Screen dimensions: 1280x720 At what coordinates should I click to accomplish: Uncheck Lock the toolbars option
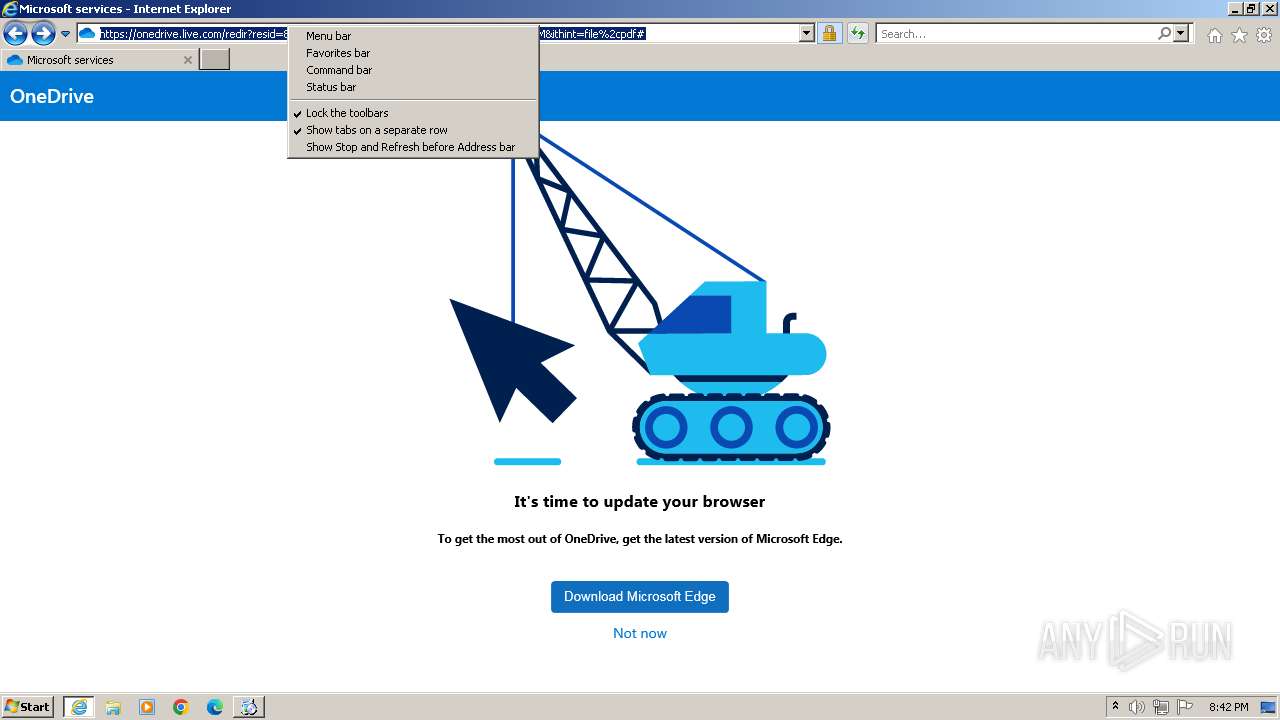pyautogui.click(x=413, y=113)
